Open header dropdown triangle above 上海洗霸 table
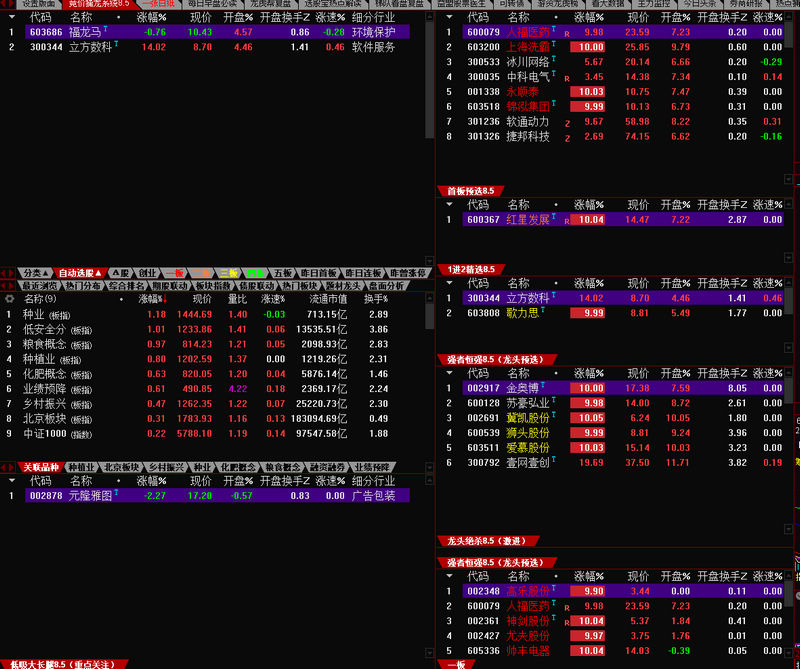The height and width of the screenshot is (669, 800). pyautogui.click(x=449, y=17)
